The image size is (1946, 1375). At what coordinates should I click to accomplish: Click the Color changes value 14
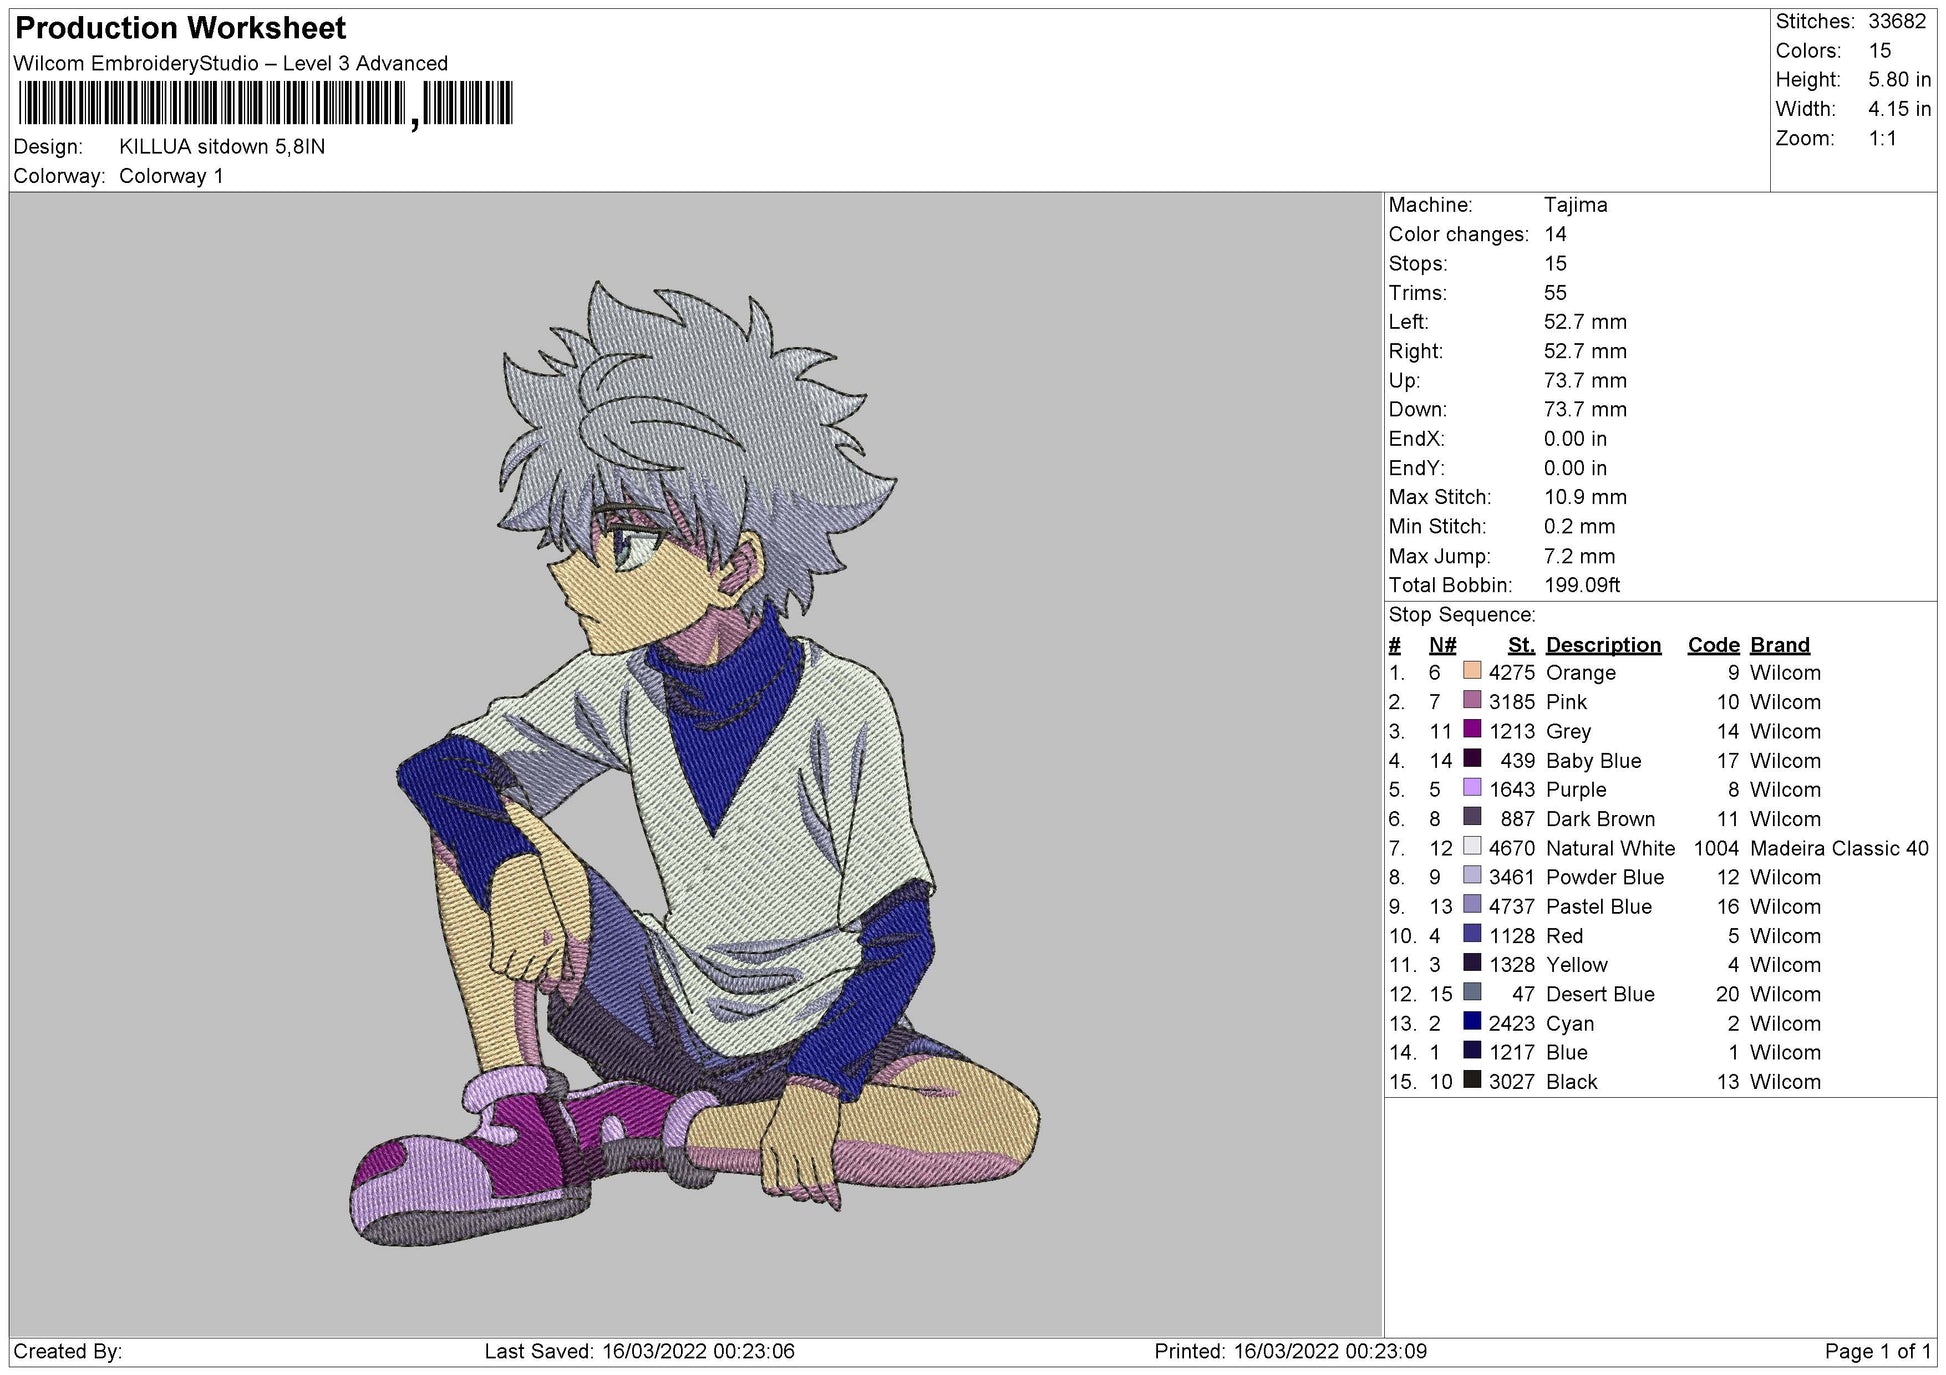[1555, 234]
